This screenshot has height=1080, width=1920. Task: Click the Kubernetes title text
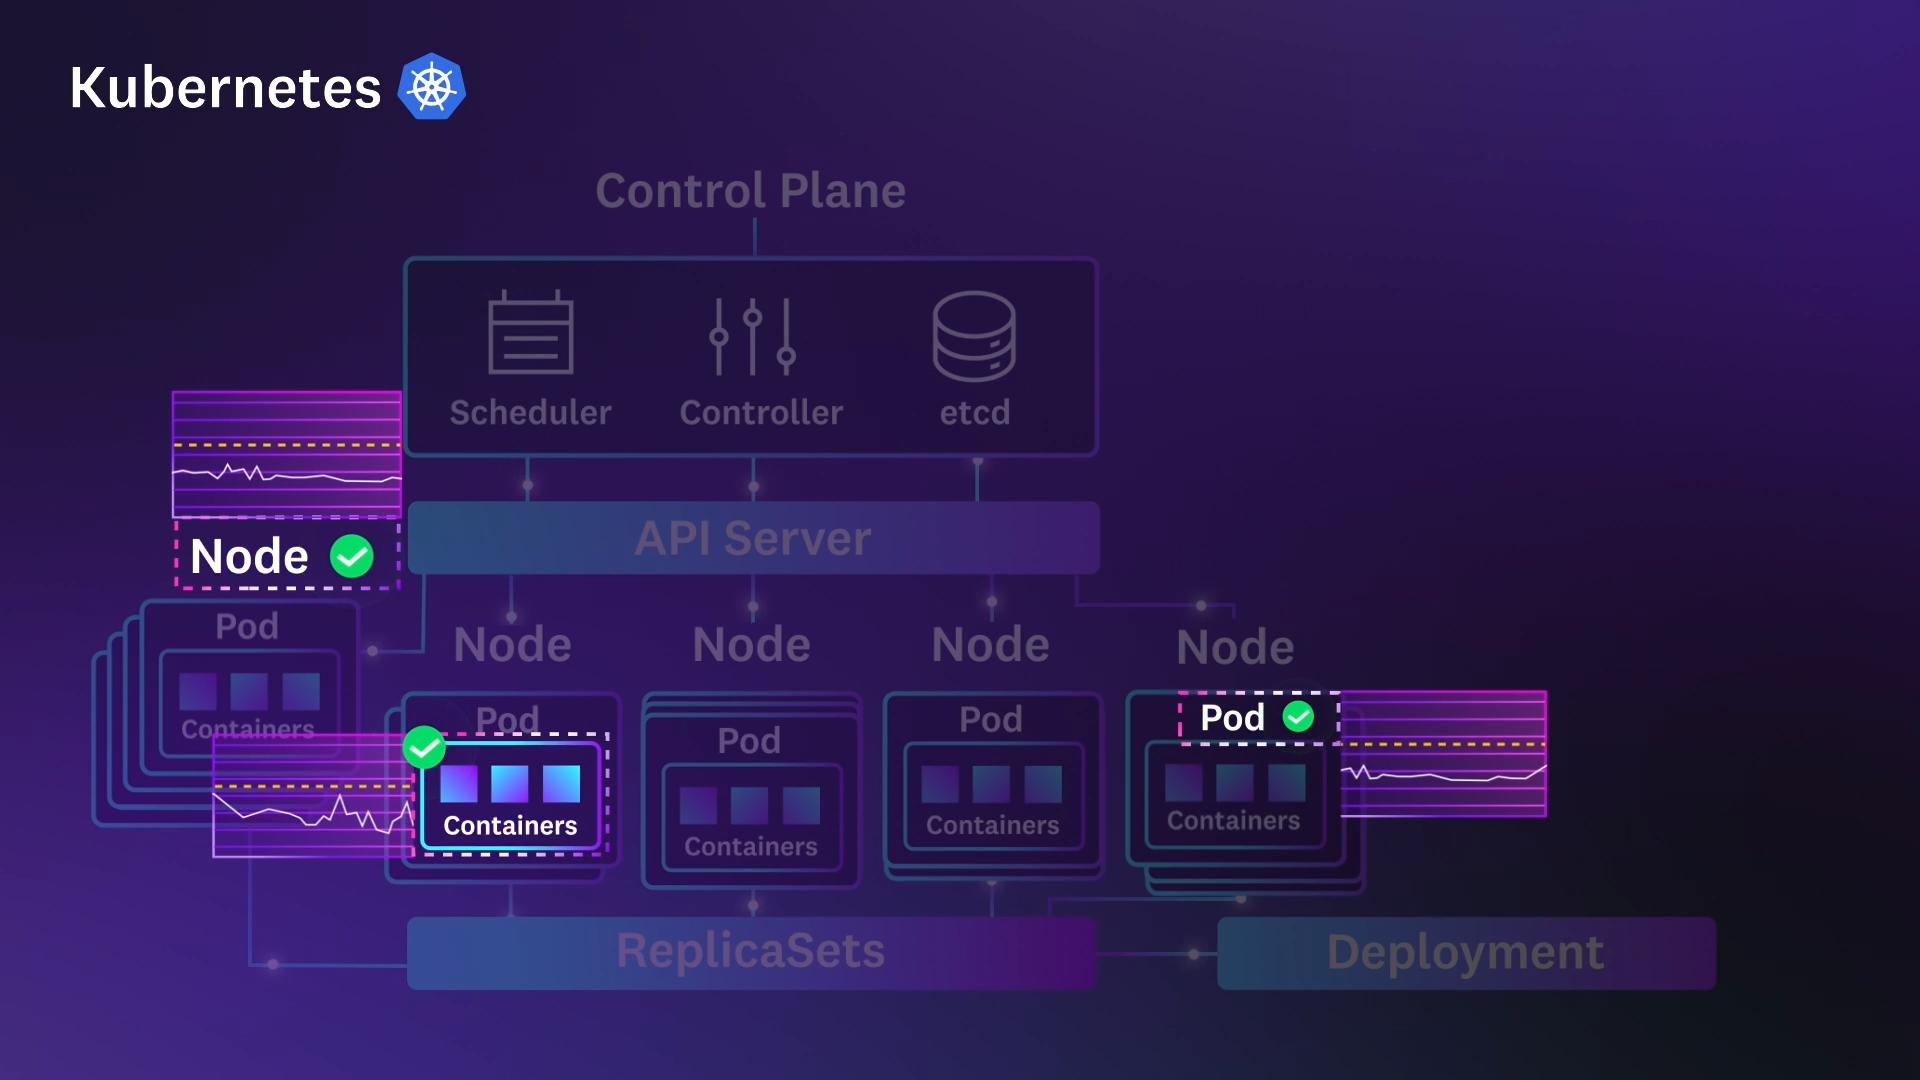point(225,88)
